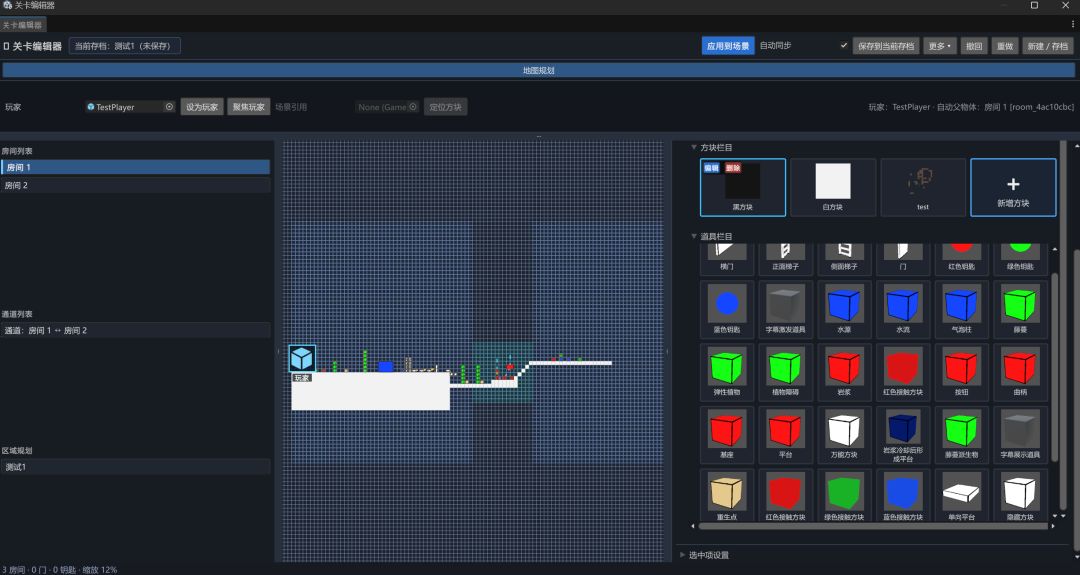Image resolution: width=1080 pixels, height=575 pixels.
Task: Pick the 弹性植物 green cube
Action: [727, 372]
